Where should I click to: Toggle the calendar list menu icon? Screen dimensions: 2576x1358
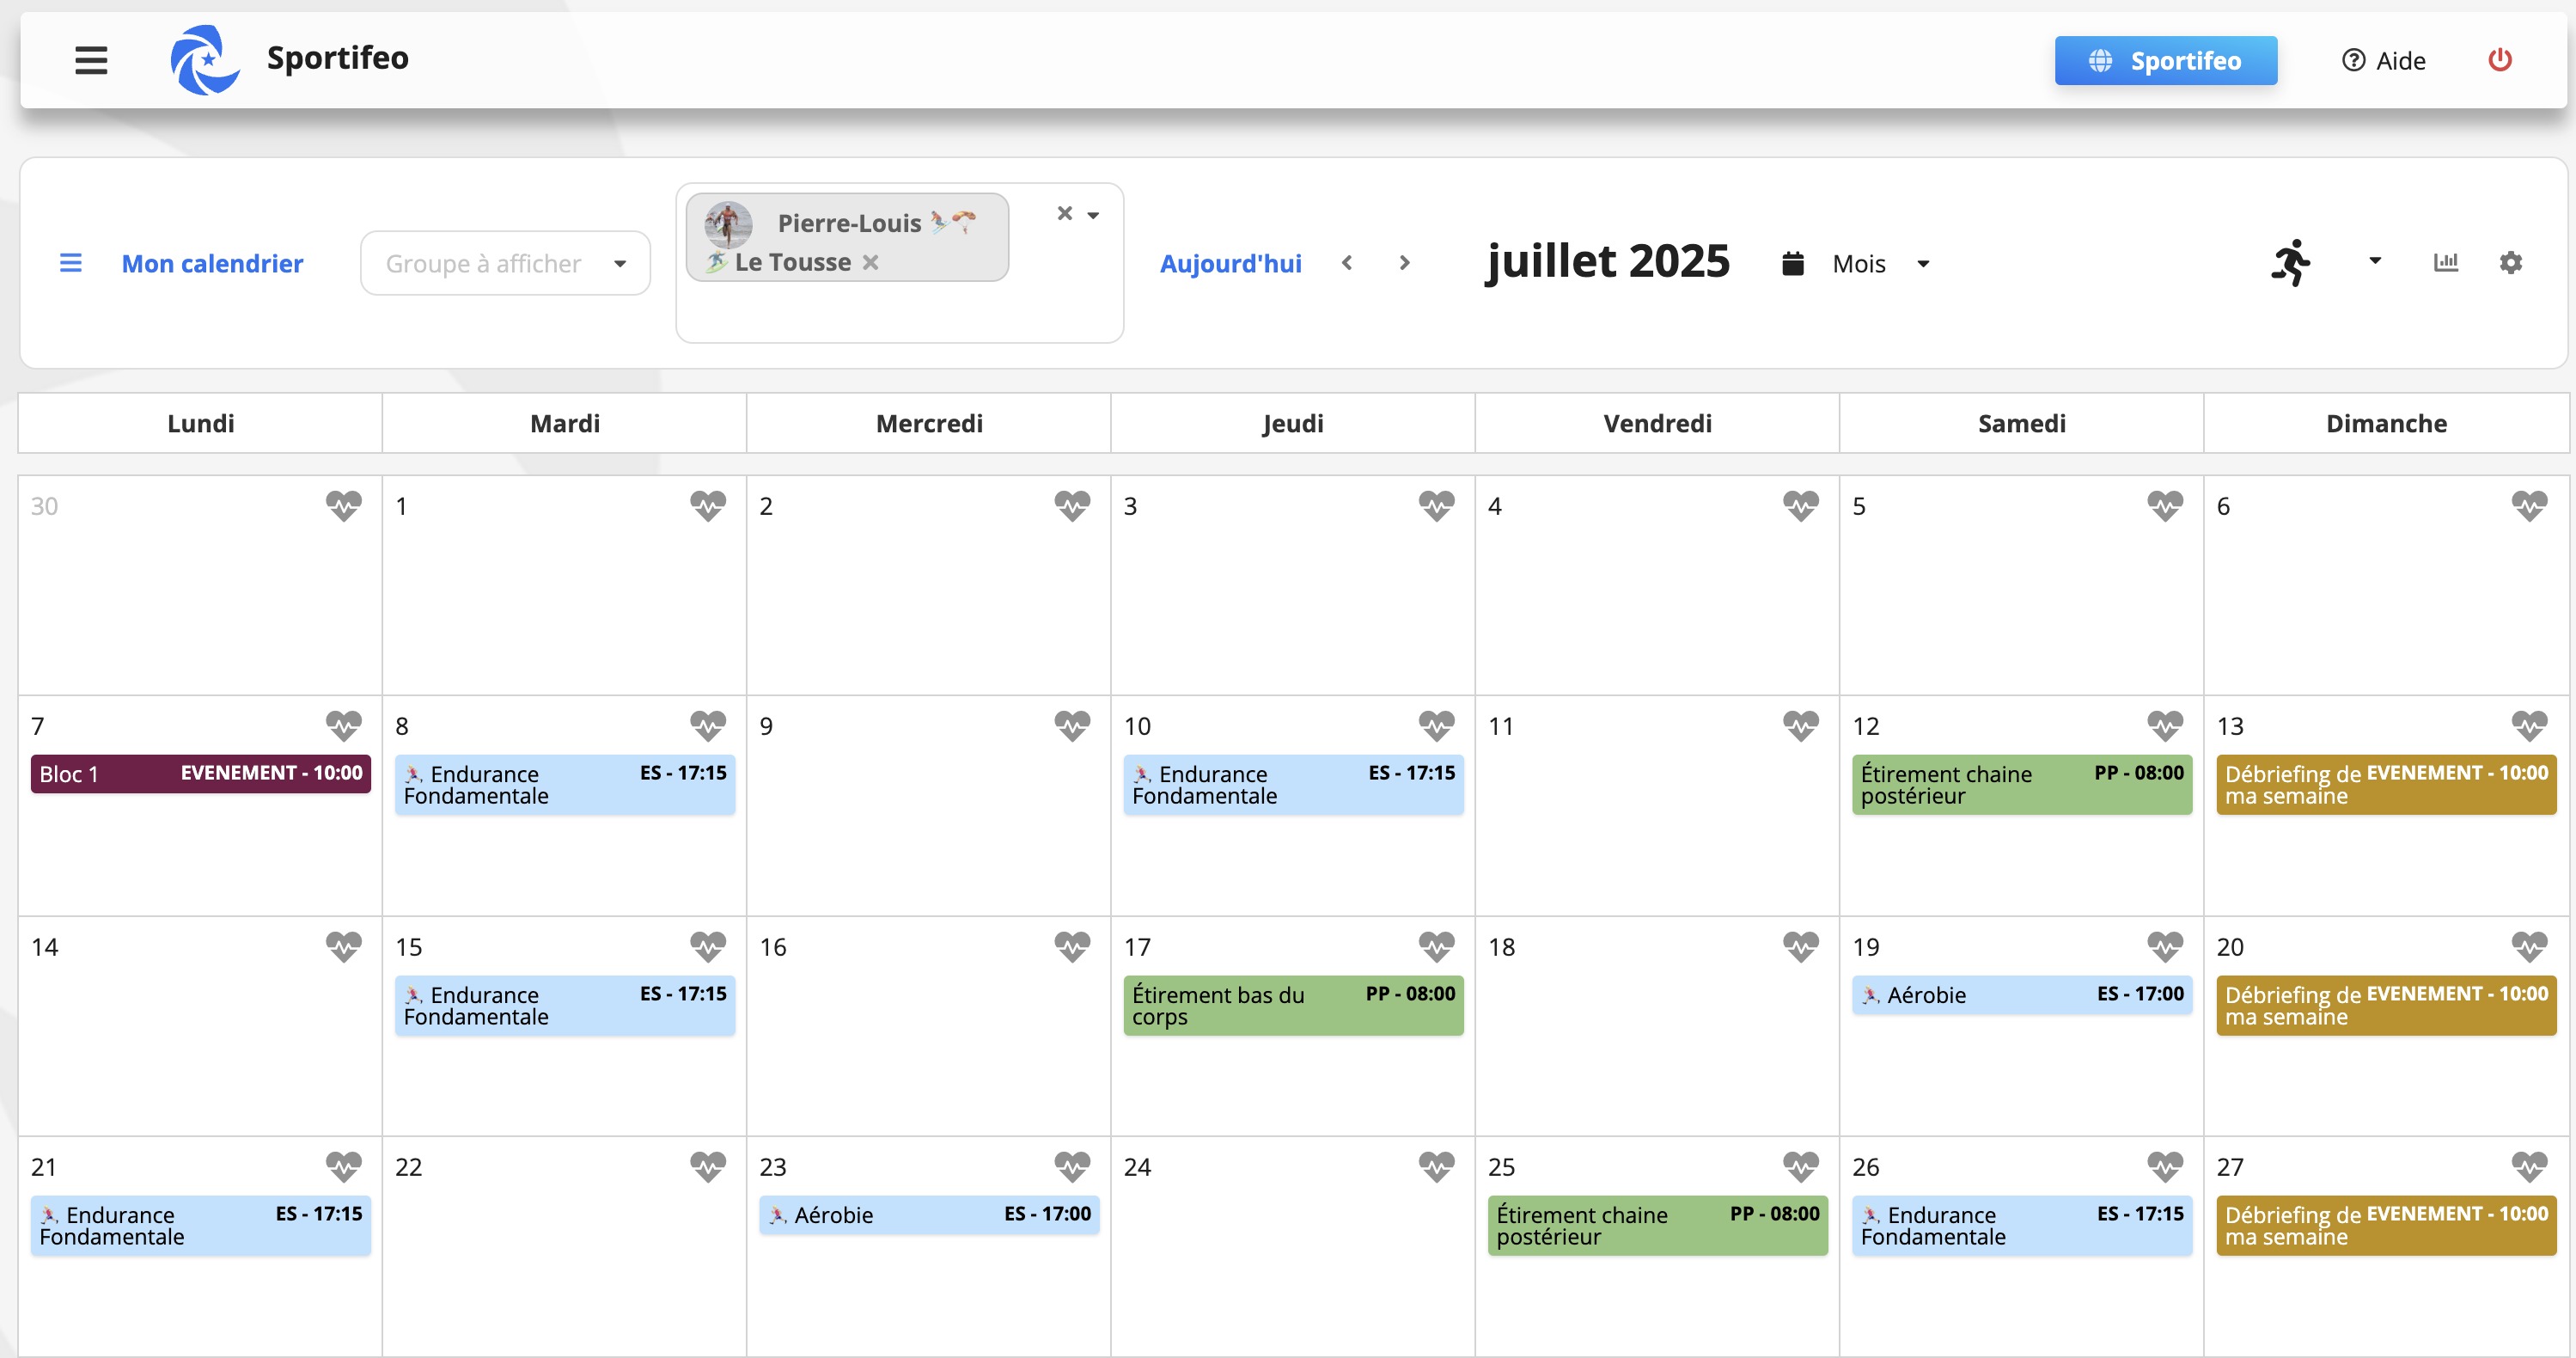coord(70,263)
